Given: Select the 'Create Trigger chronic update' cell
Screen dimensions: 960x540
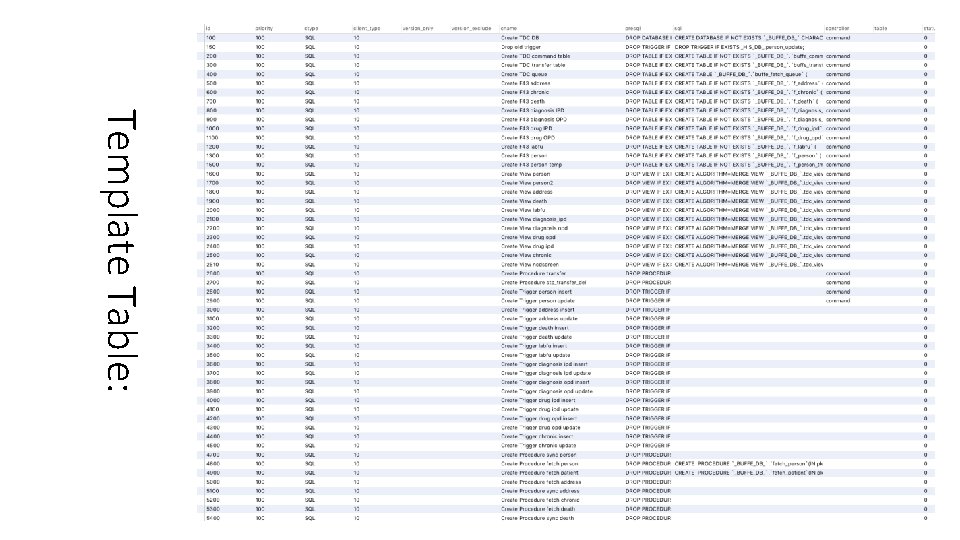Looking at the screenshot, I should click(x=539, y=446).
